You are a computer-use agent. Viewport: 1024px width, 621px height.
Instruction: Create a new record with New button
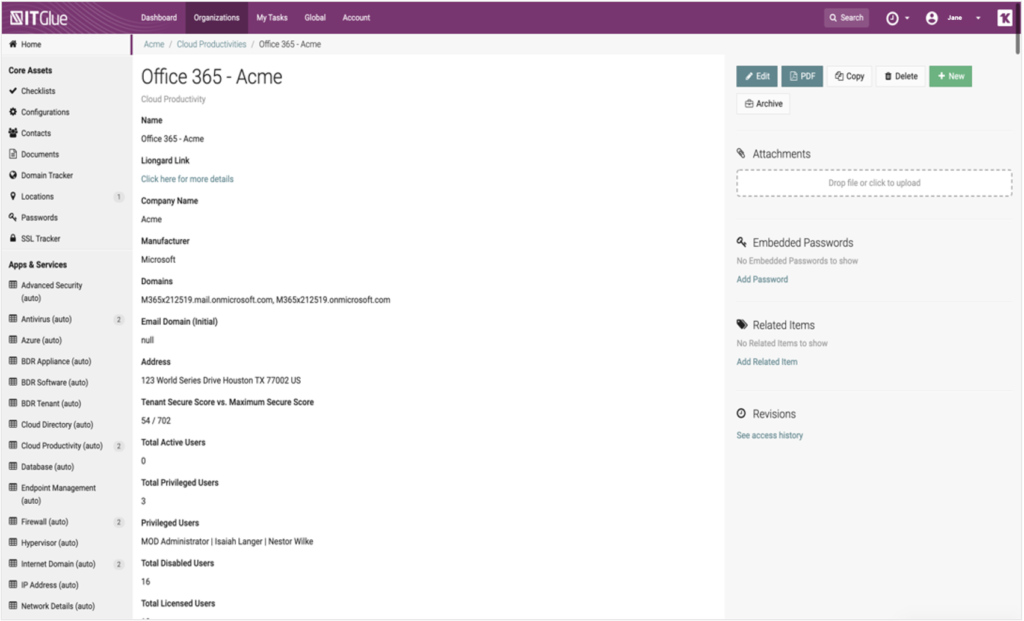pos(950,76)
